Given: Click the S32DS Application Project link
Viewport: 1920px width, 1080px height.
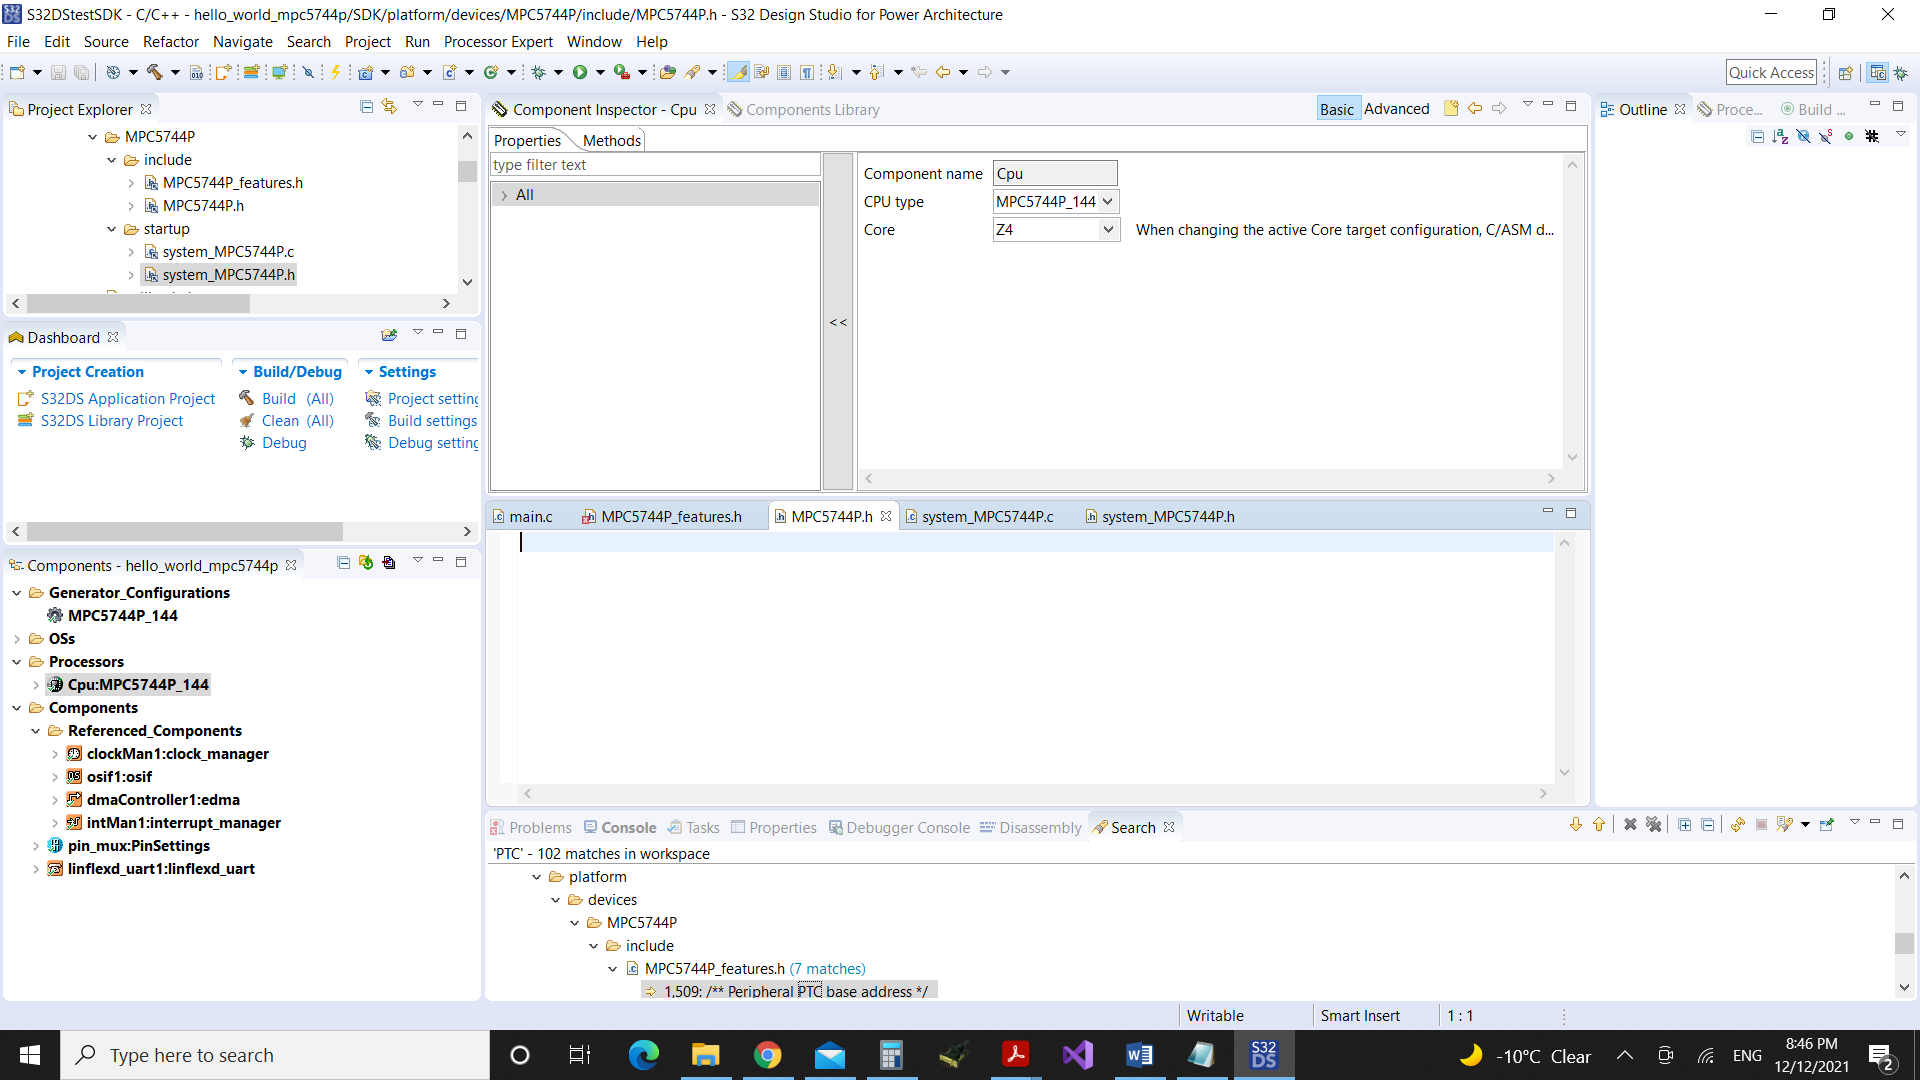Looking at the screenshot, I should pos(128,398).
